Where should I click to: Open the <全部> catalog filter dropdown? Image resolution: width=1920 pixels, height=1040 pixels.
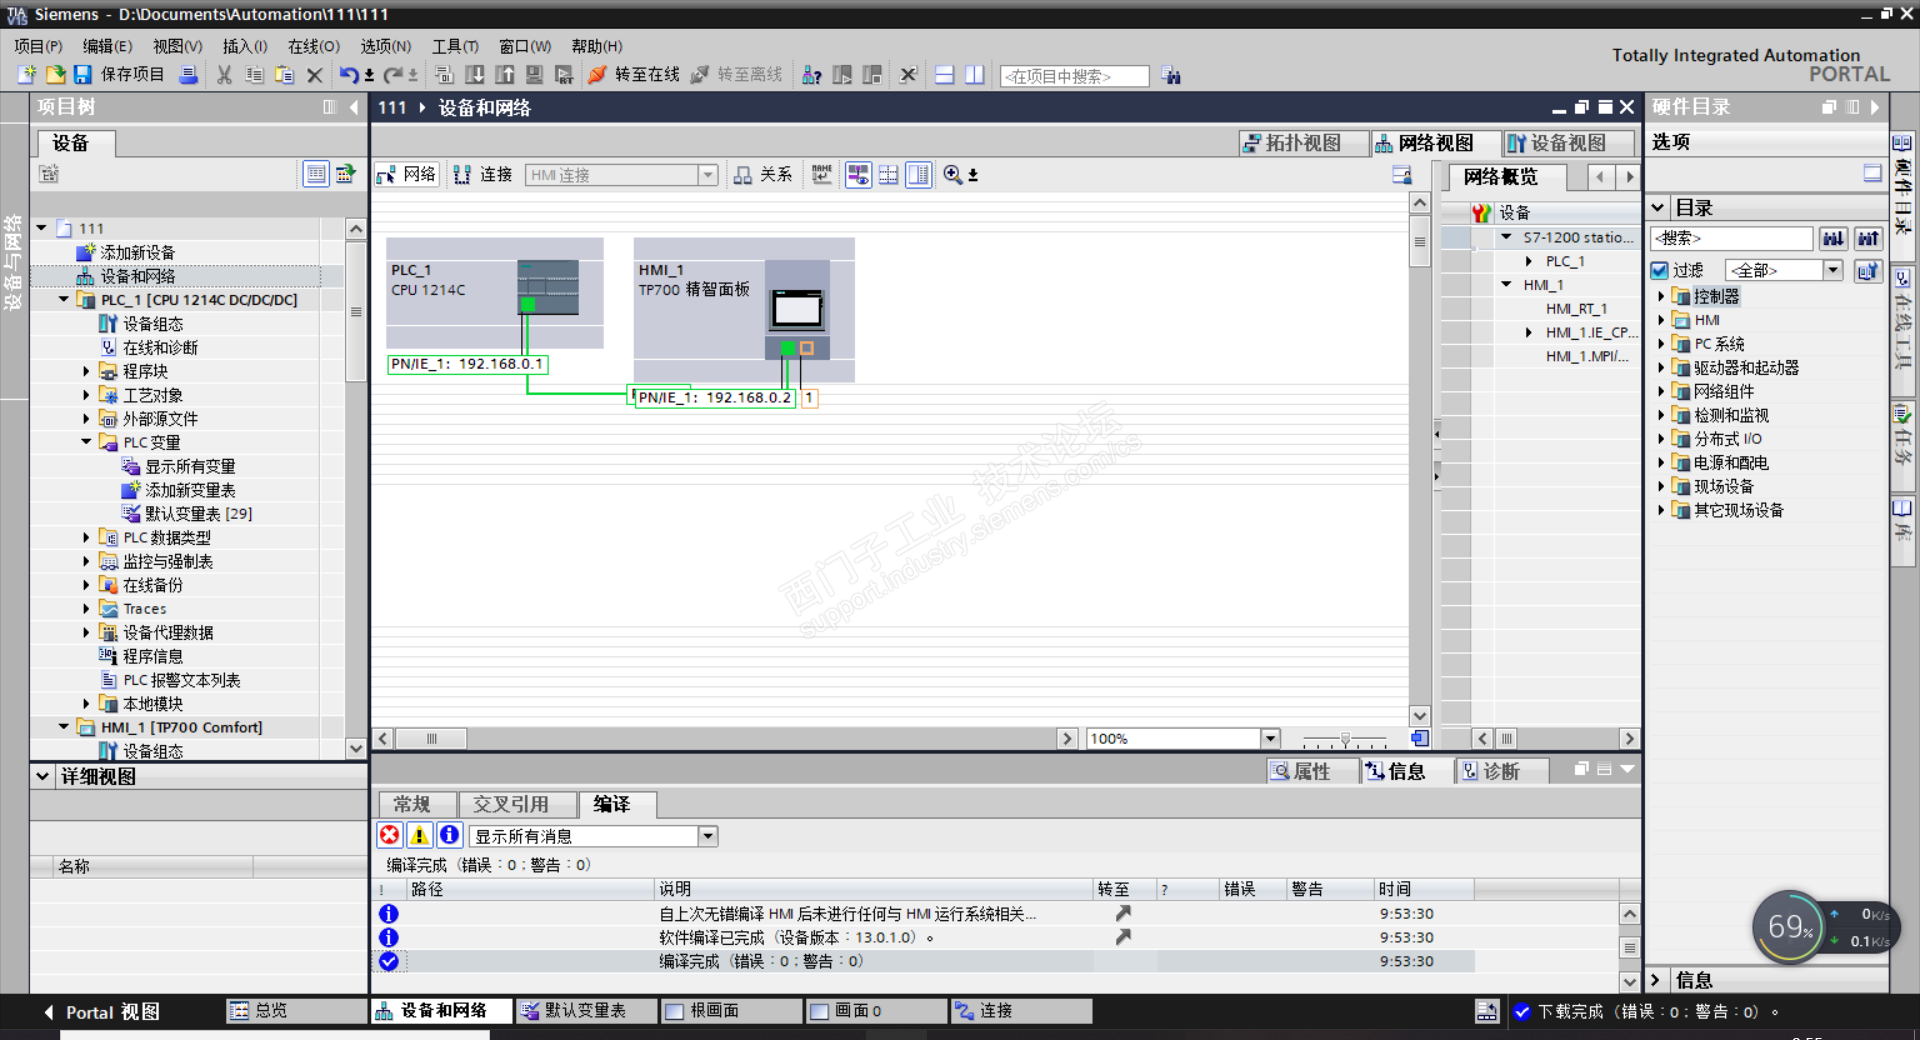click(x=1833, y=271)
